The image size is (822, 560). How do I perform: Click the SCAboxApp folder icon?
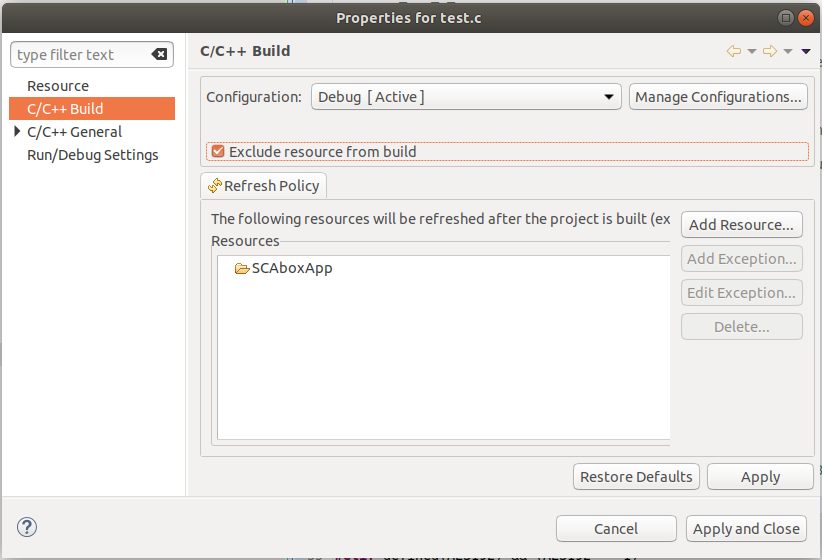point(241,268)
